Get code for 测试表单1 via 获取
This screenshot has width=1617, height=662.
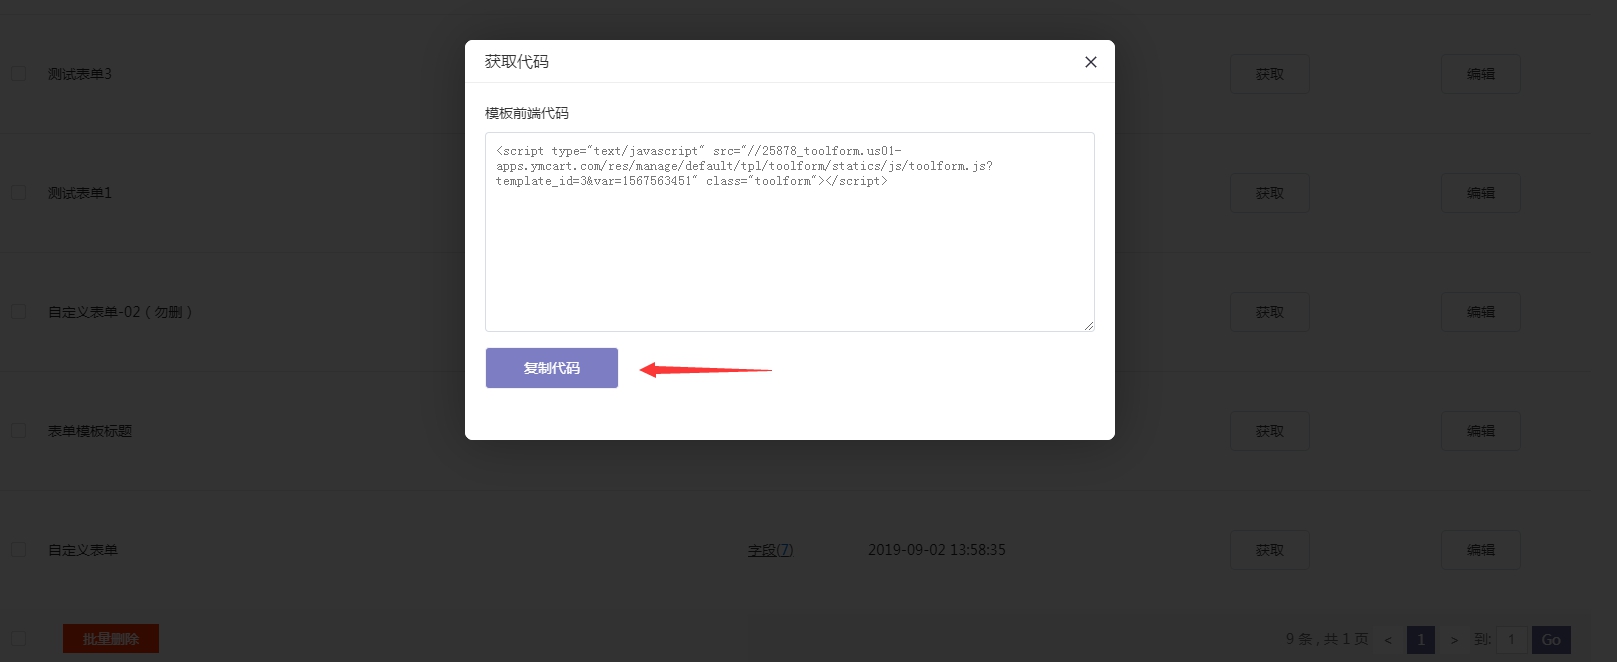(1269, 193)
